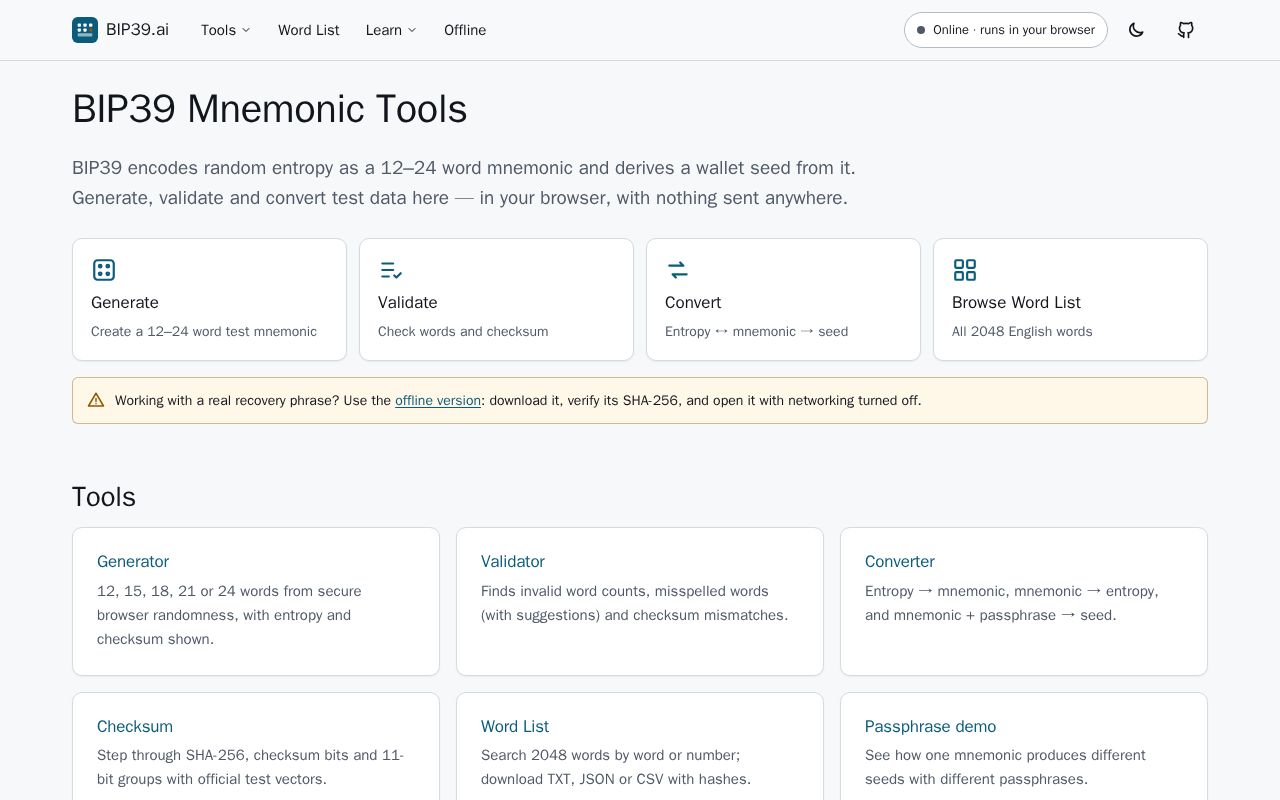Expand the Tools dropdown menu

point(226,30)
